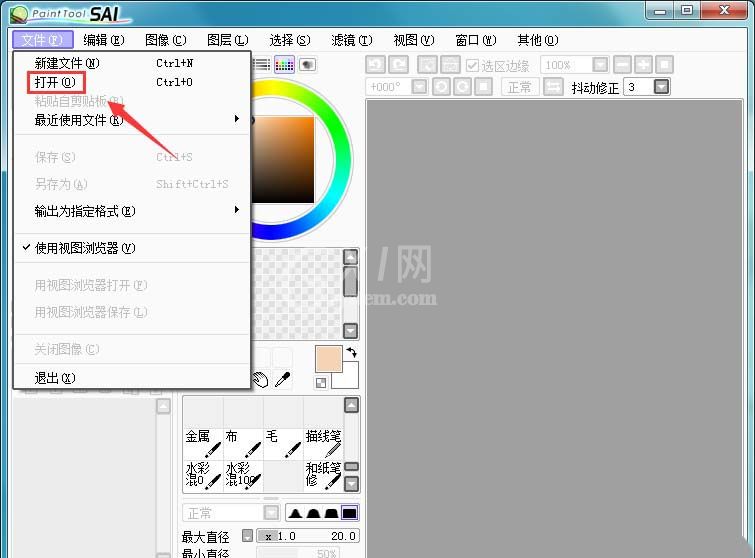Select the 和纸笔修 brush tool
The width and height of the screenshot is (755, 558).
(x=323, y=476)
